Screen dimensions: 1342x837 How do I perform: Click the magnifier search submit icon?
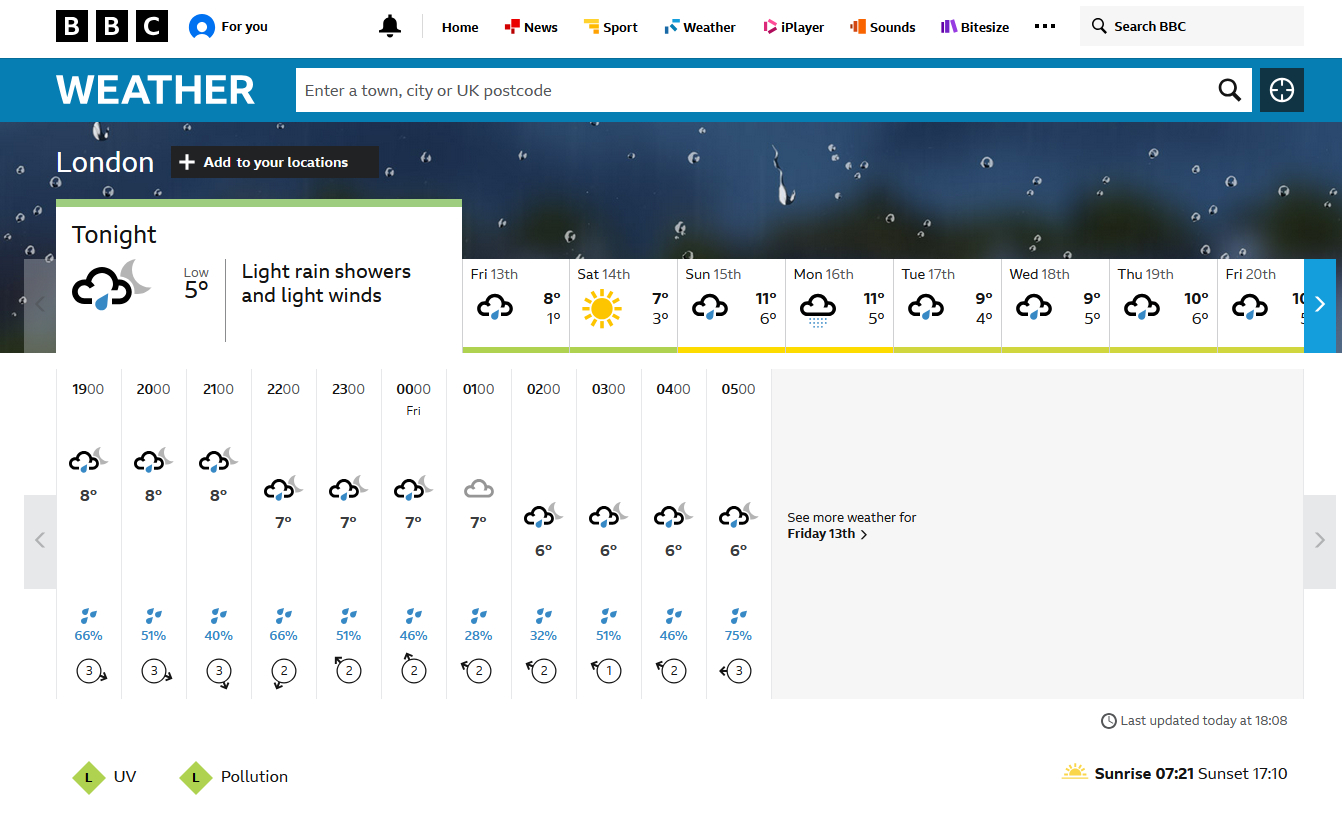pos(1229,90)
